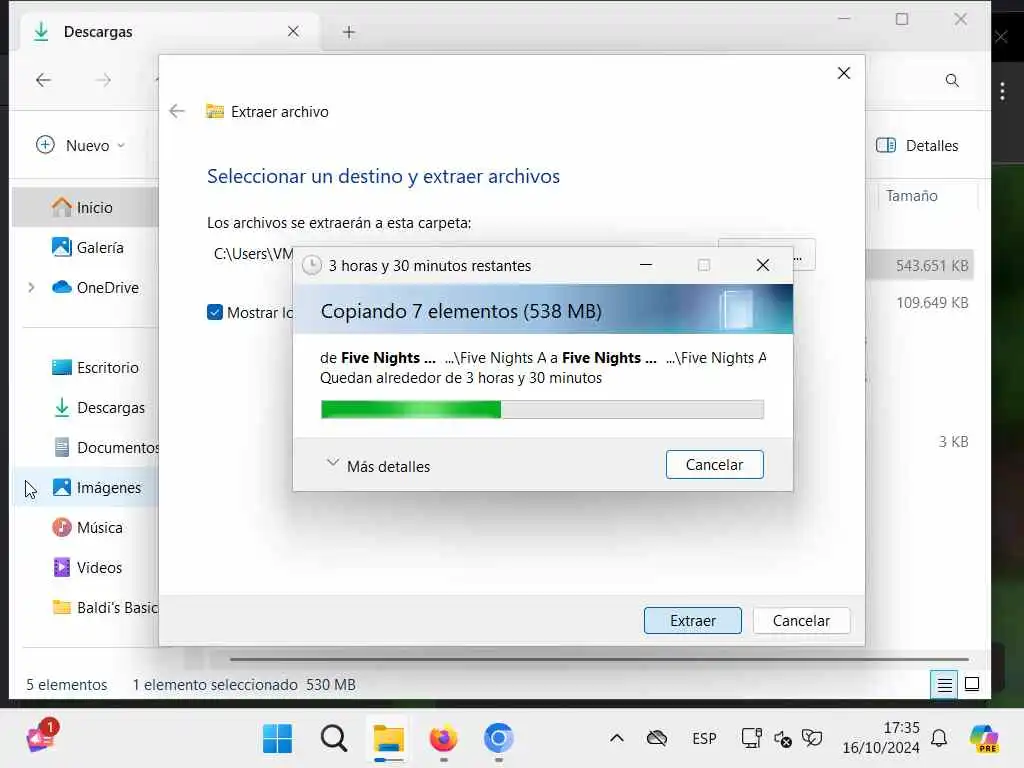Click the Explorer search magnifier icon
1024x768 pixels.
tap(952, 80)
